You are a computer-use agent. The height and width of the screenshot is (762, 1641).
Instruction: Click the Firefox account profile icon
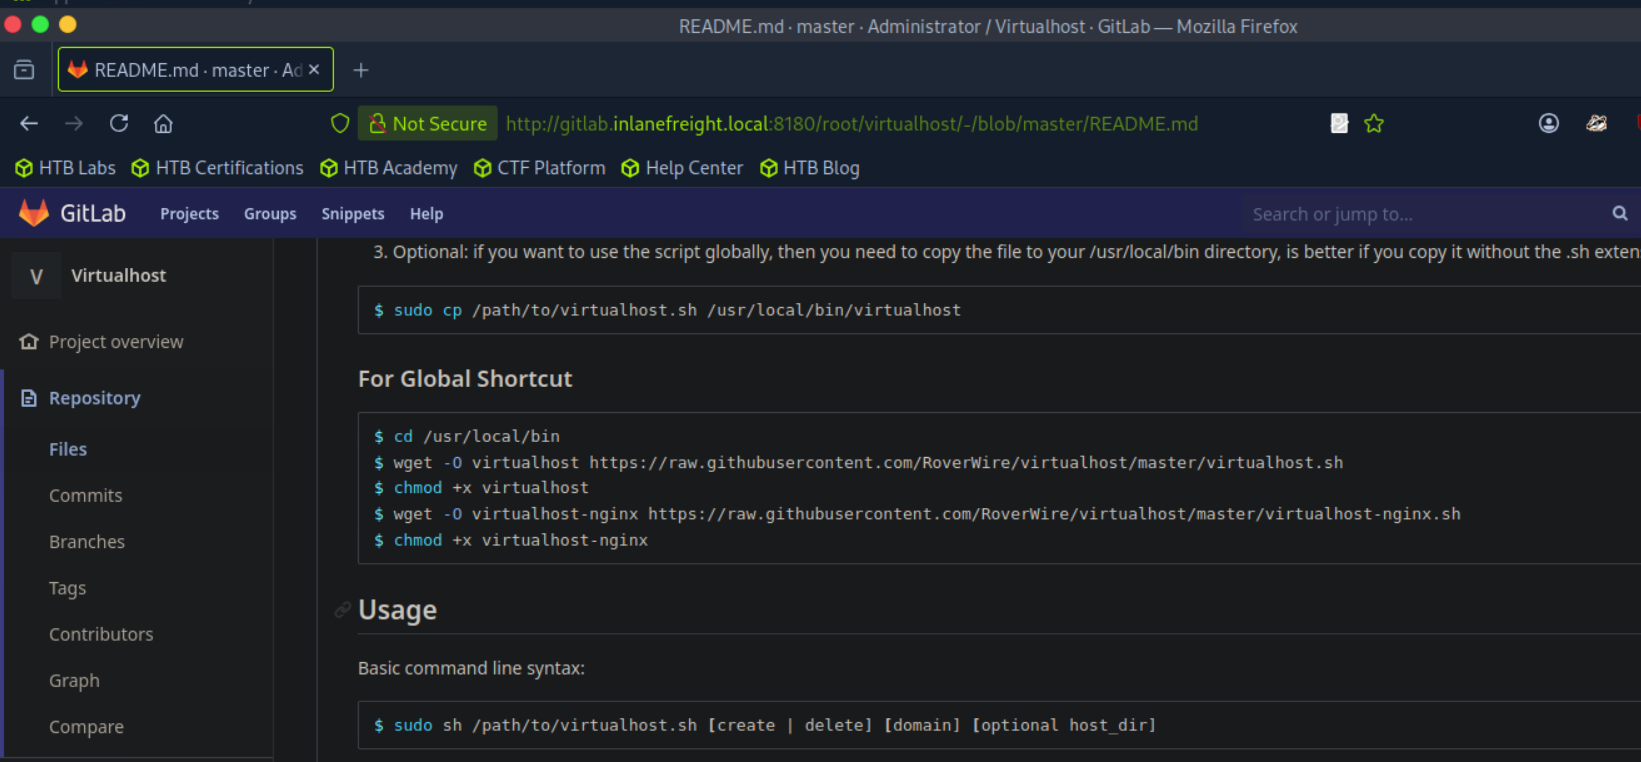tap(1548, 124)
